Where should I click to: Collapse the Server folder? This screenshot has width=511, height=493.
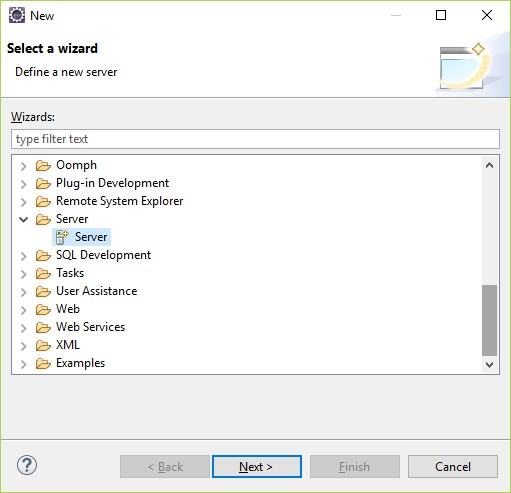(x=23, y=219)
